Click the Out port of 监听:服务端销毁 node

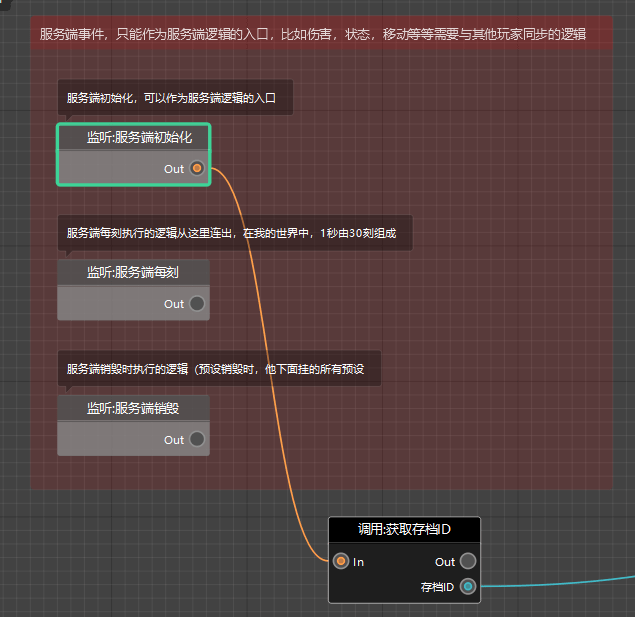(197, 439)
